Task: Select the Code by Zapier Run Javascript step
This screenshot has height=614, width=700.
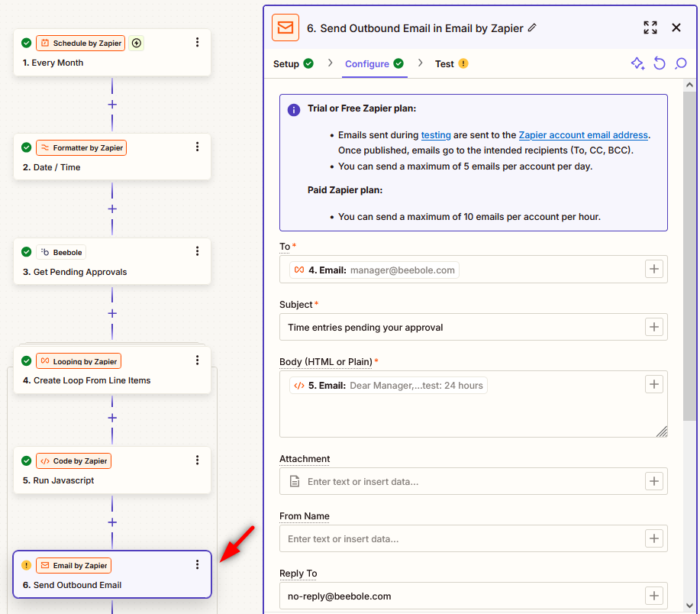Action: coord(112,470)
